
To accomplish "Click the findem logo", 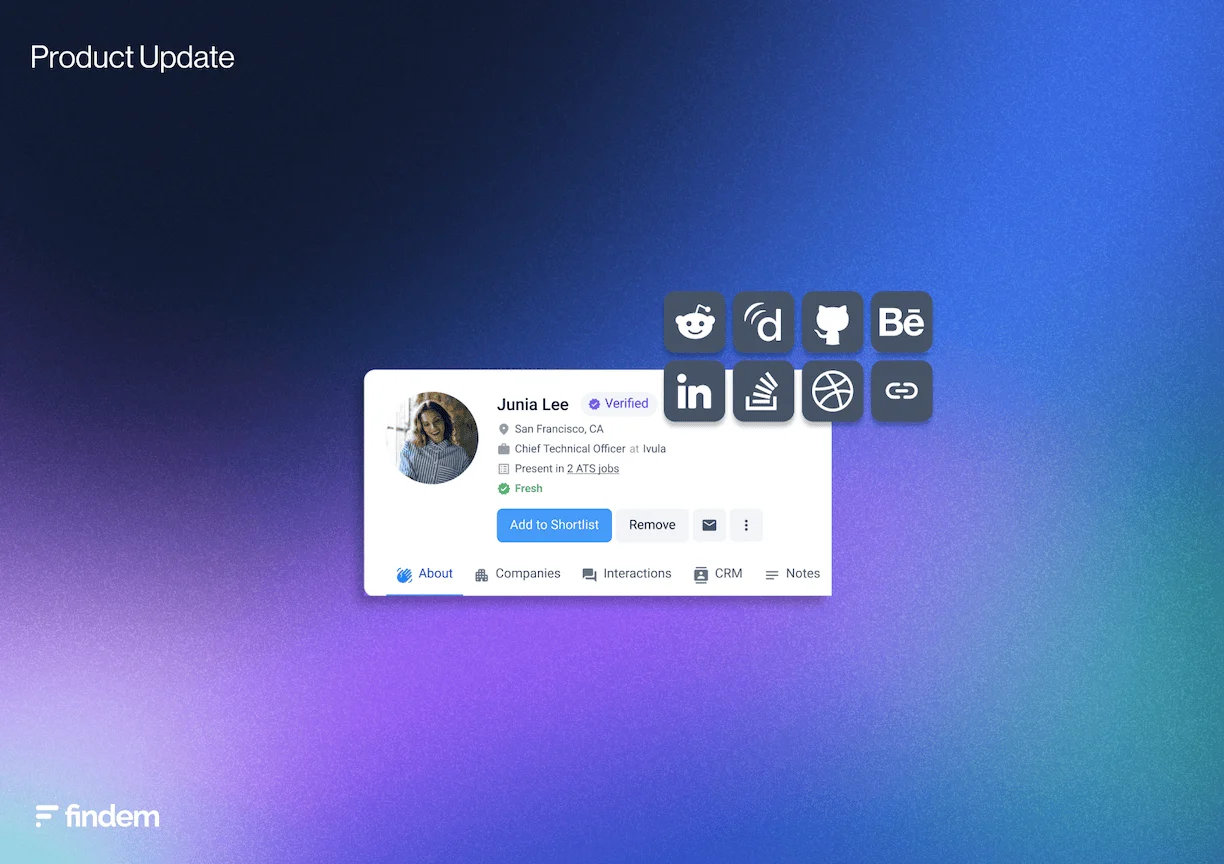I will pyautogui.click(x=97, y=816).
